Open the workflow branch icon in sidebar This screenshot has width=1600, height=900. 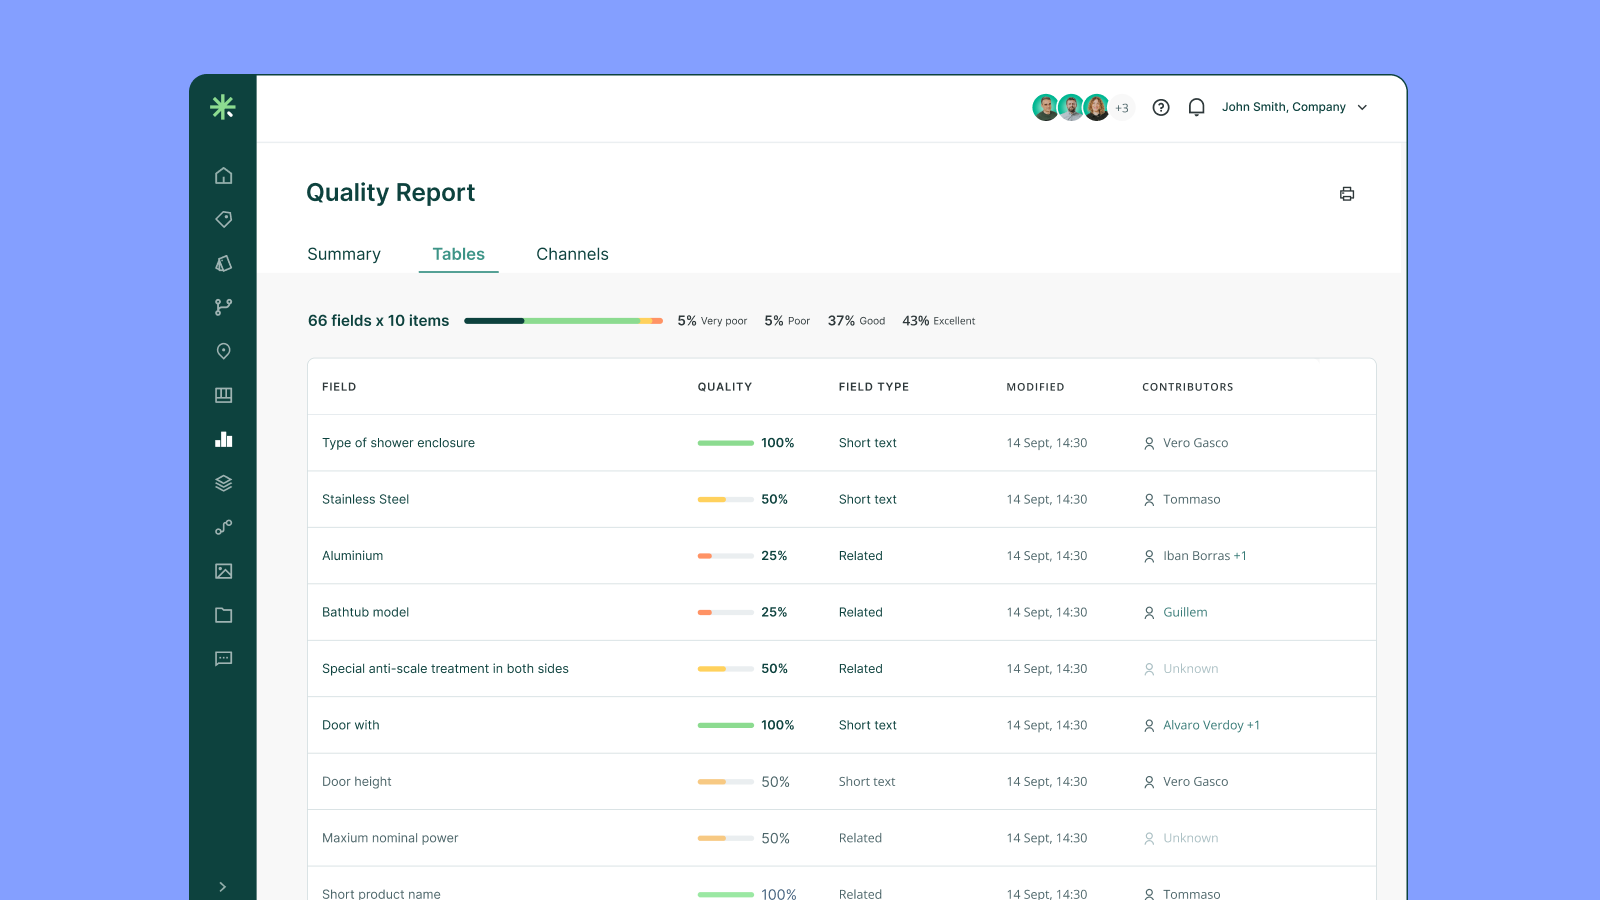(x=223, y=307)
